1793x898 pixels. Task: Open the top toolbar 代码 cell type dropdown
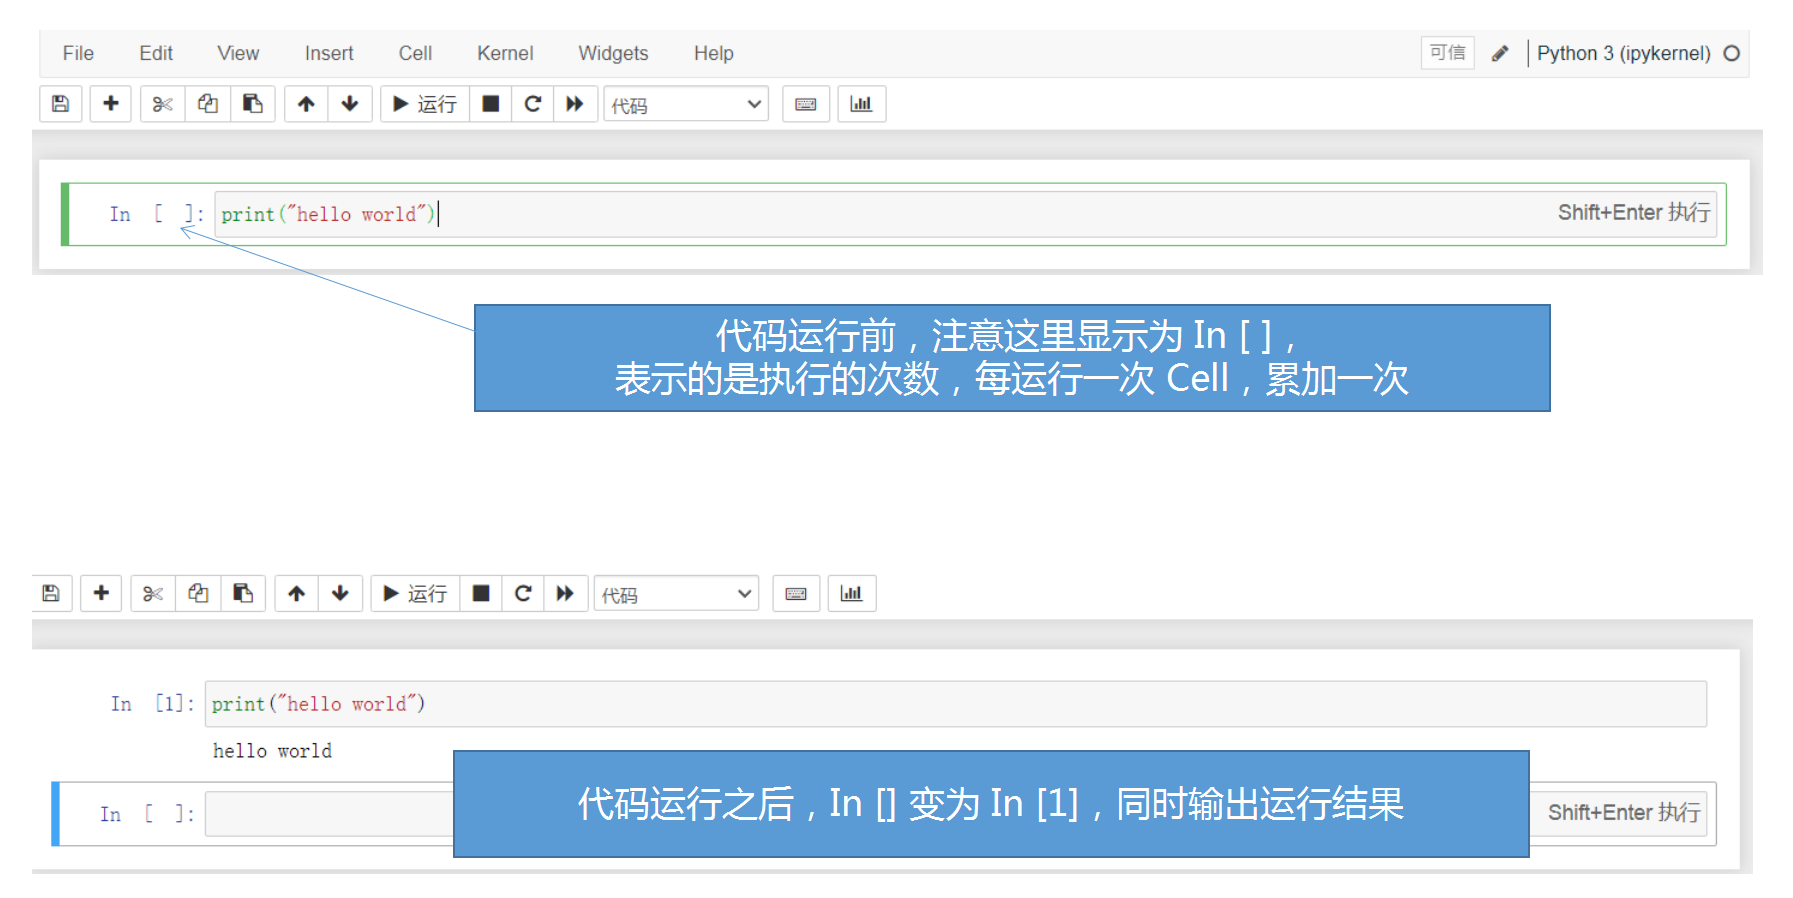click(686, 104)
